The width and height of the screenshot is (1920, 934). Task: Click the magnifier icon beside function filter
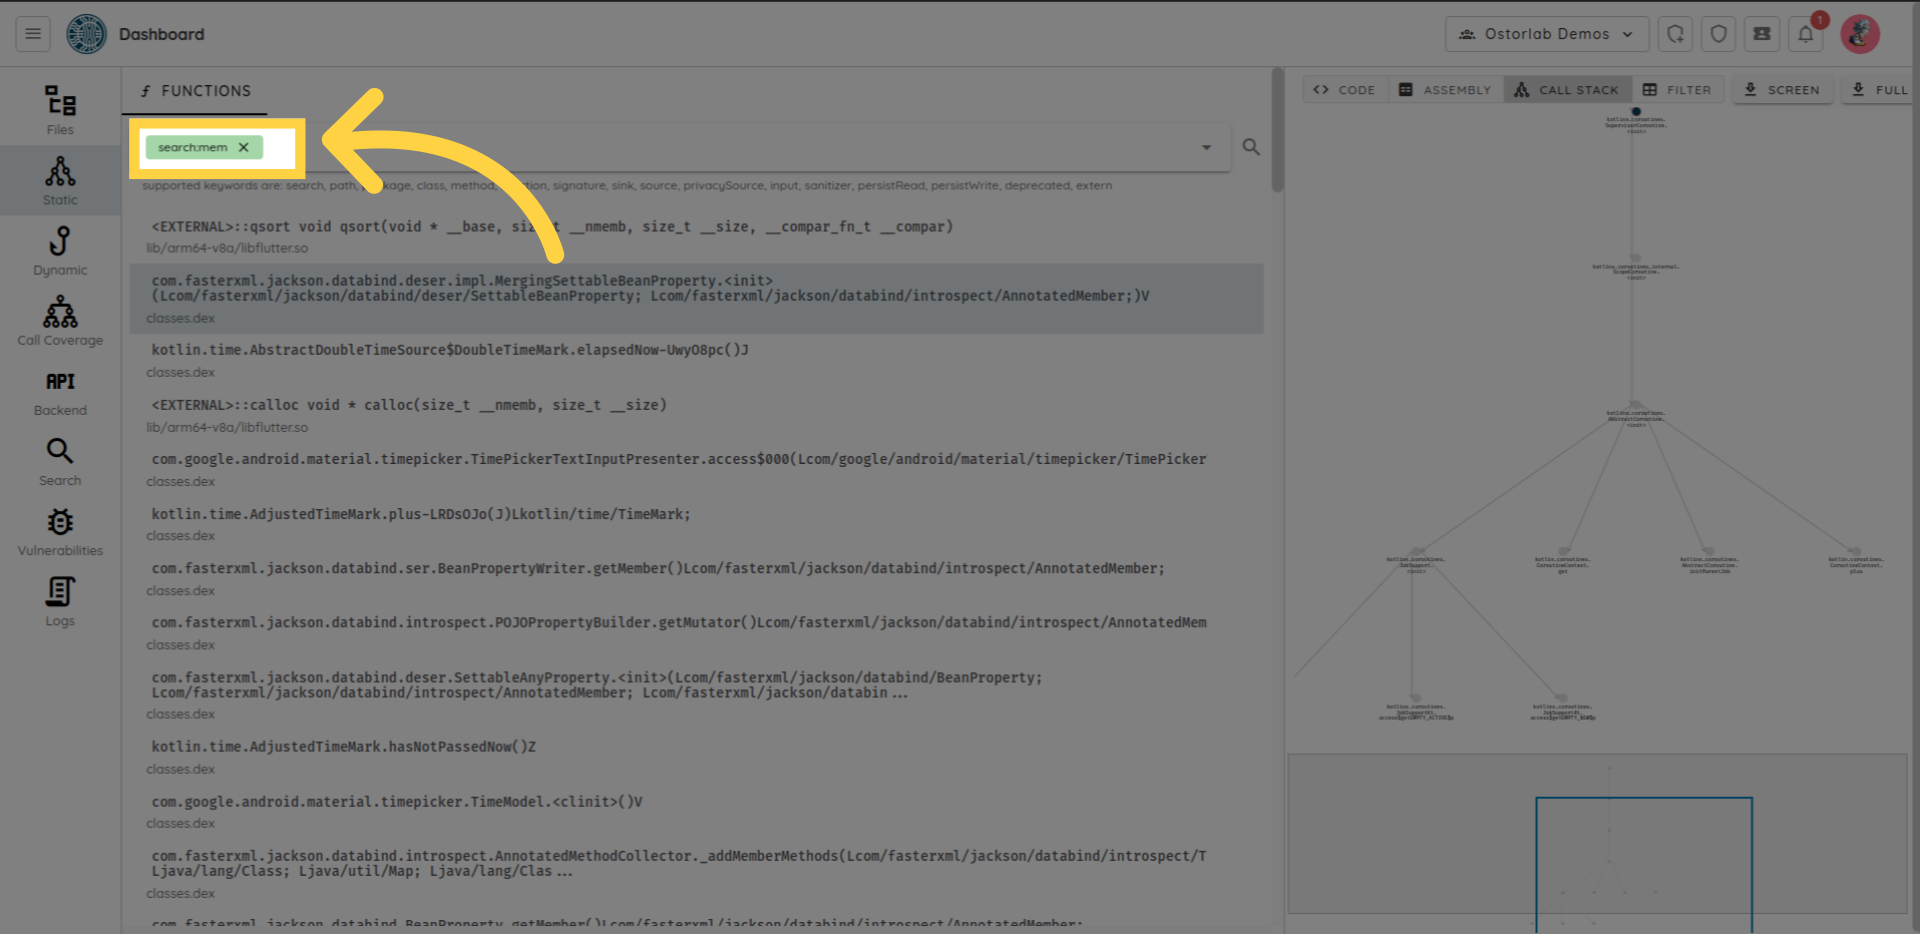pos(1250,147)
